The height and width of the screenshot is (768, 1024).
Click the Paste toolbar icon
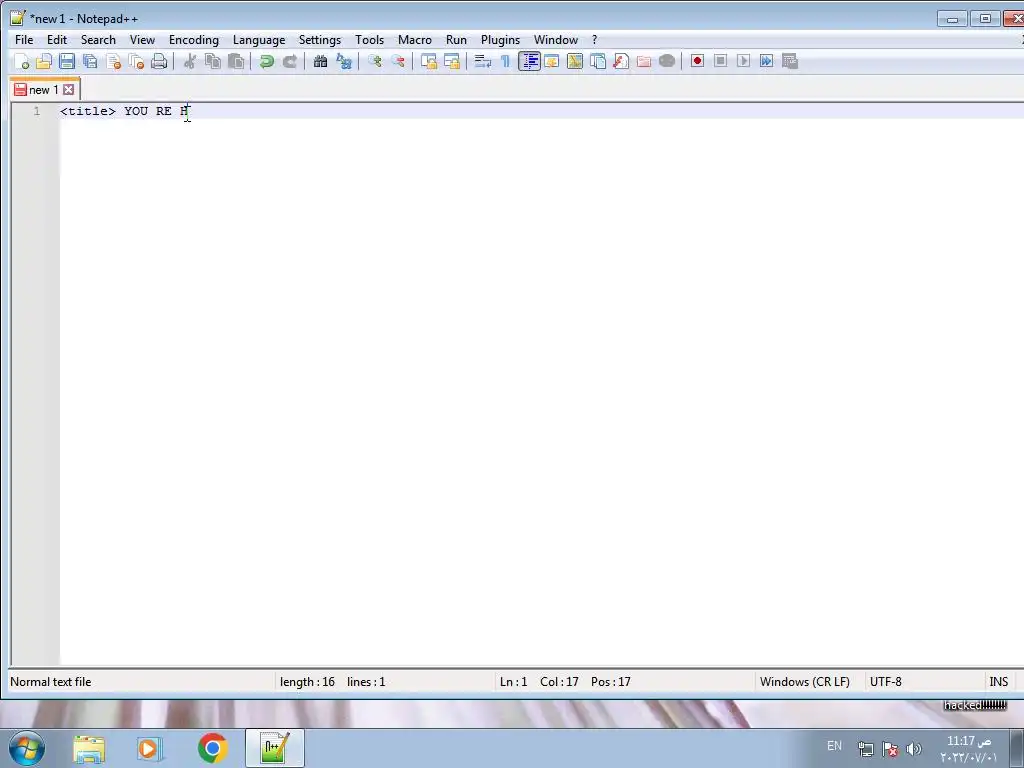coord(236,61)
